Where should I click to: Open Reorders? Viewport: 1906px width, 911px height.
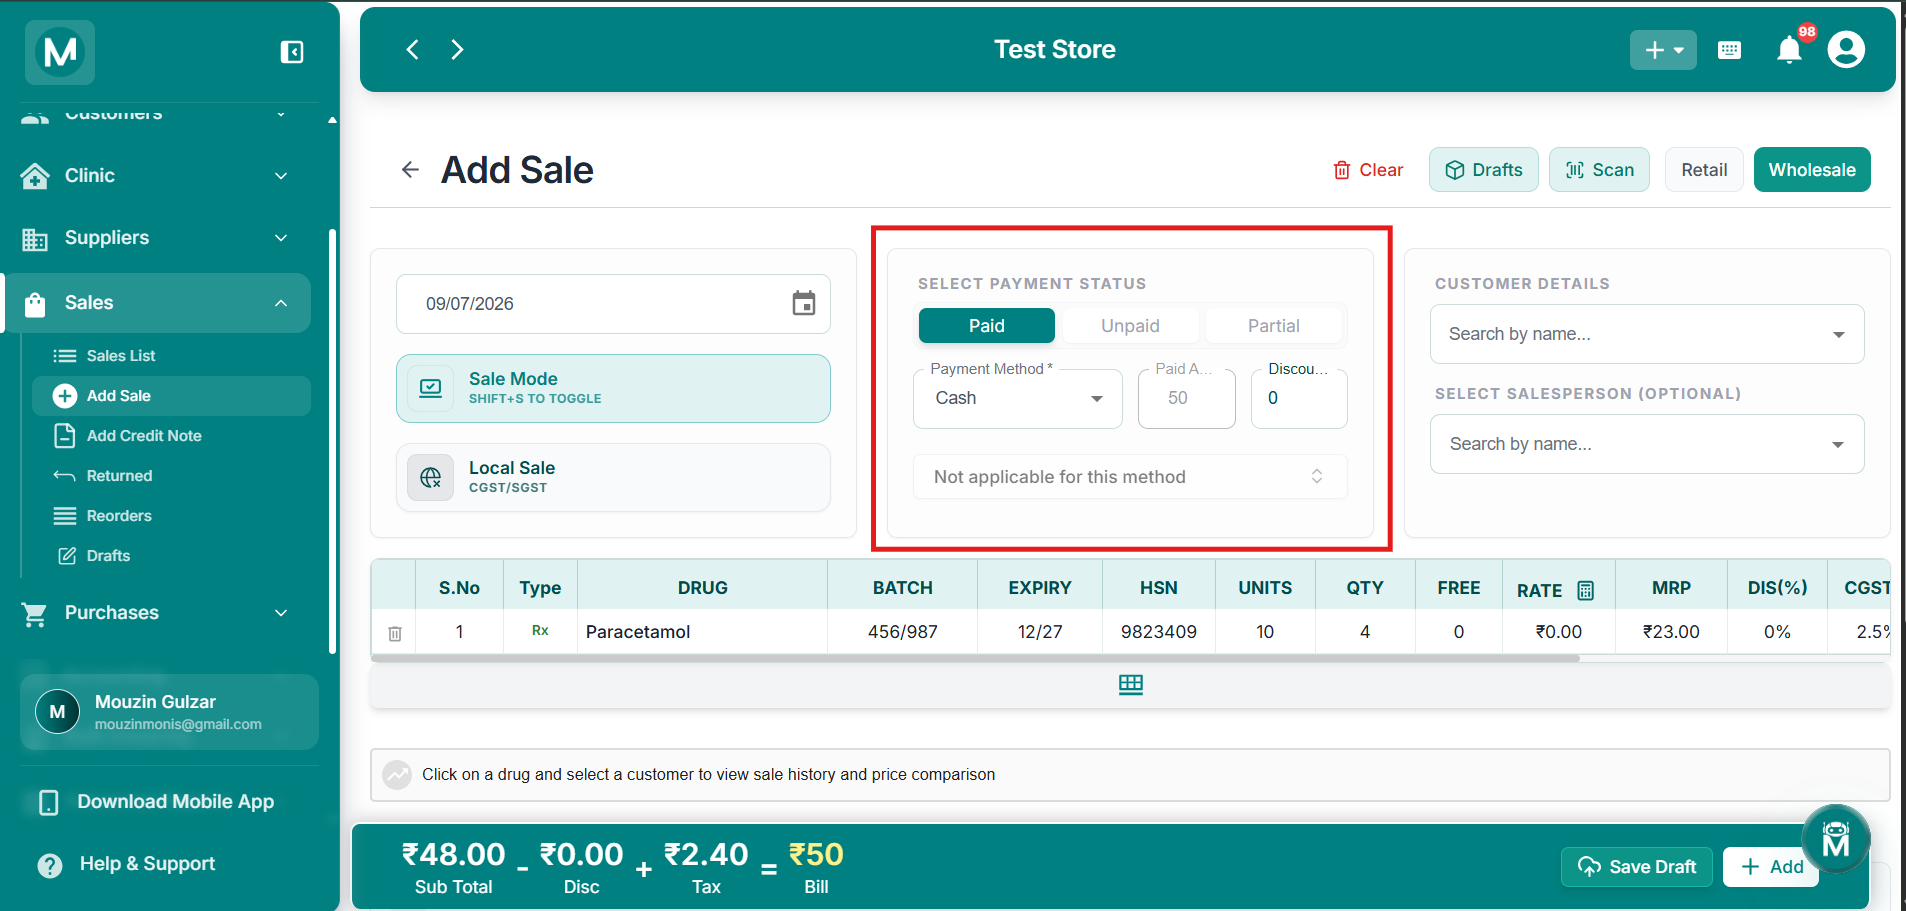[170, 516]
